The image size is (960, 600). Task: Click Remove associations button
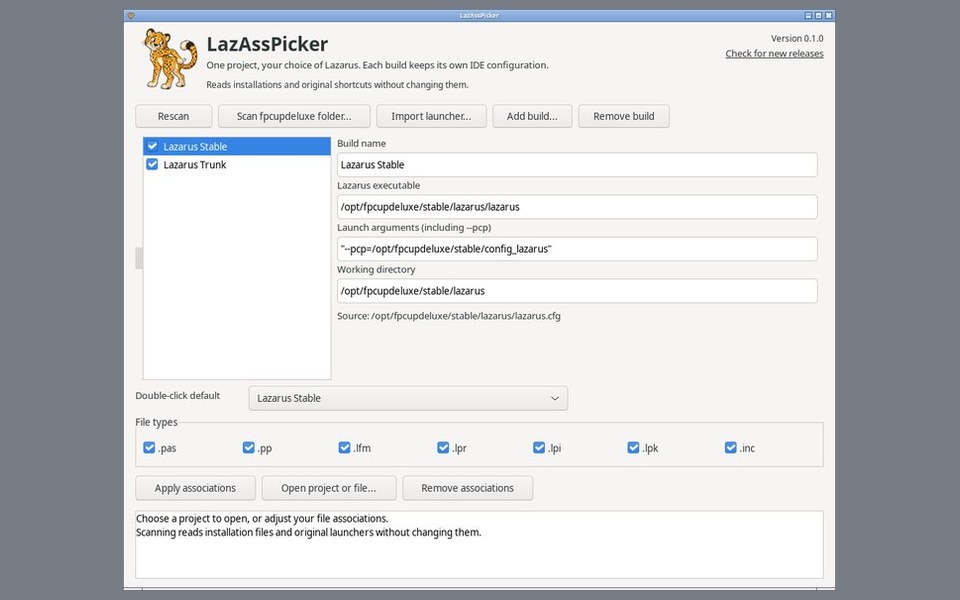(x=467, y=488)
